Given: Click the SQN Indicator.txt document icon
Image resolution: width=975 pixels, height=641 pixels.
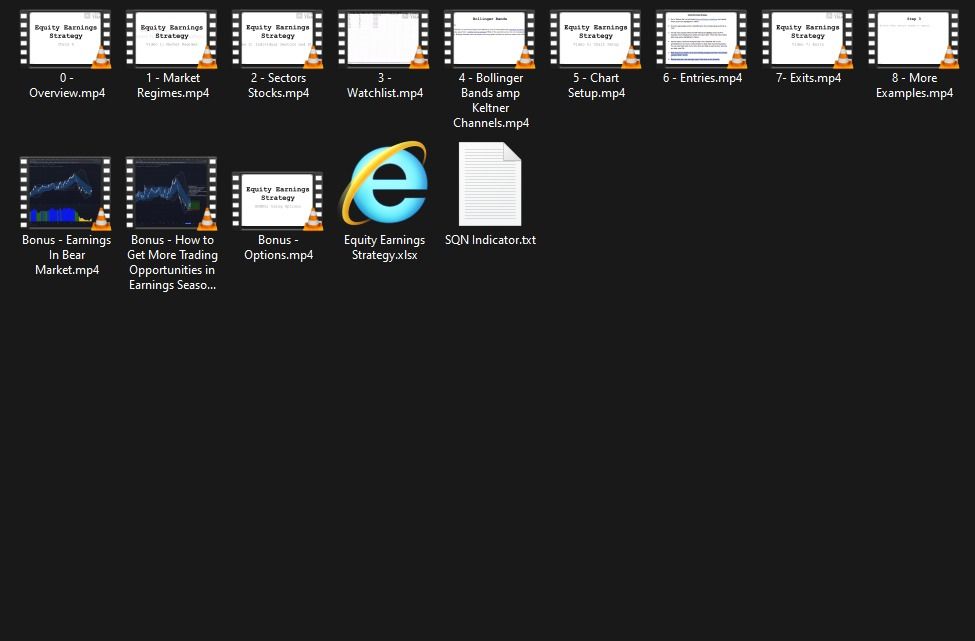Looking at the screenshot, I should point(490,185).
